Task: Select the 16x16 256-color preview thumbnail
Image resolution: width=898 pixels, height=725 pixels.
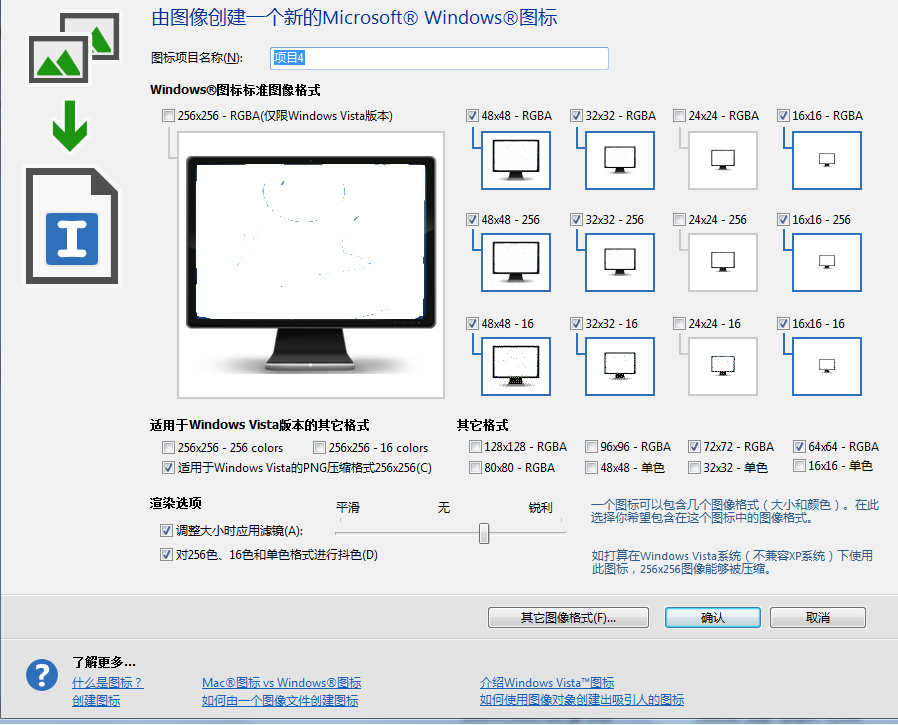Action: point(826,262)
